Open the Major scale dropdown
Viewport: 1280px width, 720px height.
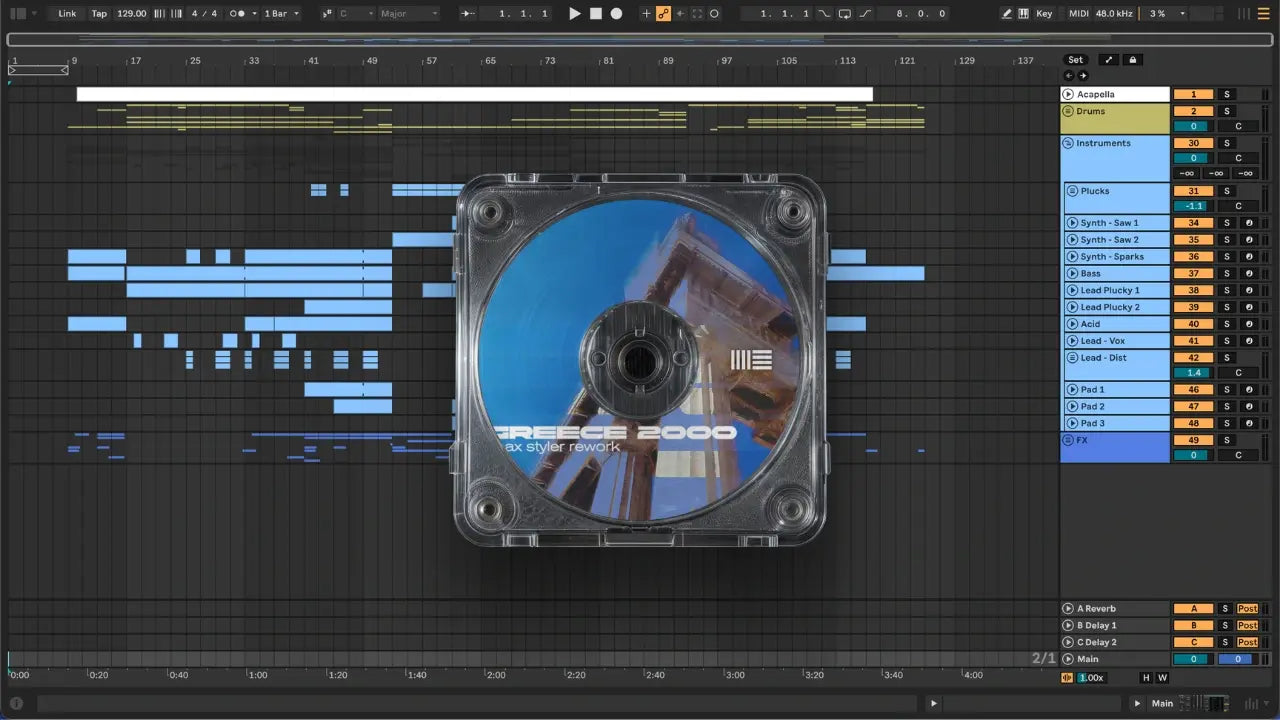coord(408,14)
